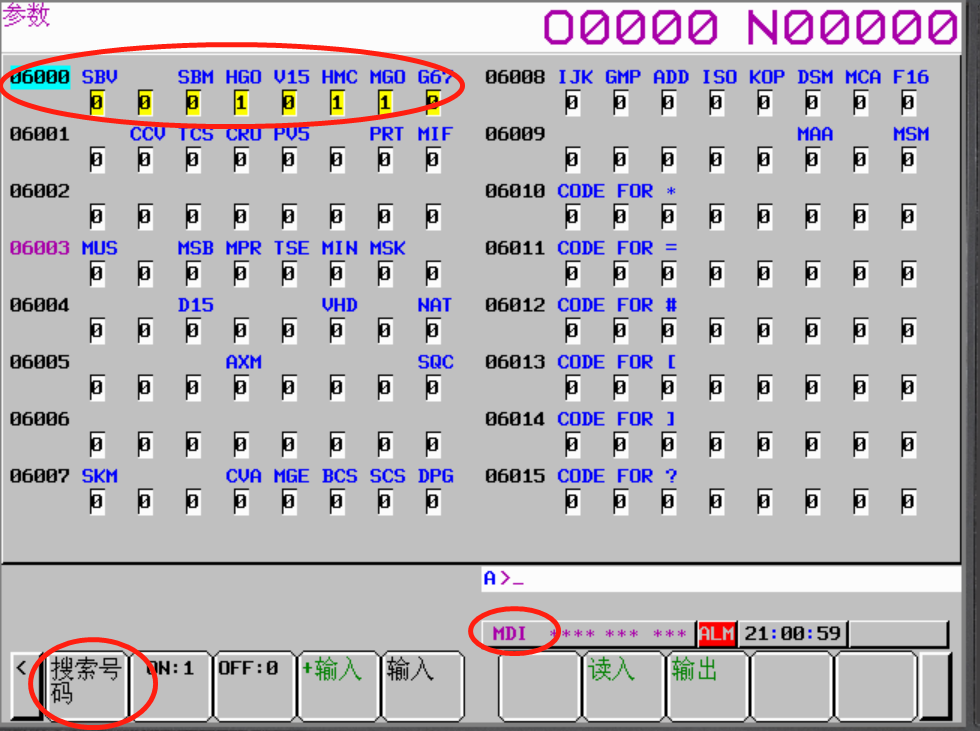Image resolution: width=980 pixels, height=731 pixels.
Task: Click the clock display showing 21:00:59
Action: (x=792, y=634)
